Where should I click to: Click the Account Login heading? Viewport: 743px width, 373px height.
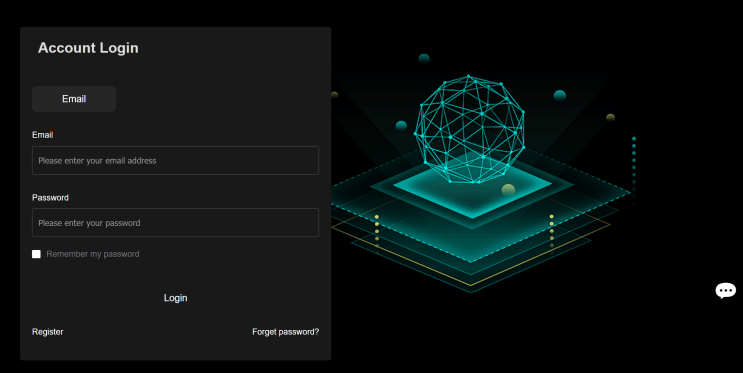88,48
